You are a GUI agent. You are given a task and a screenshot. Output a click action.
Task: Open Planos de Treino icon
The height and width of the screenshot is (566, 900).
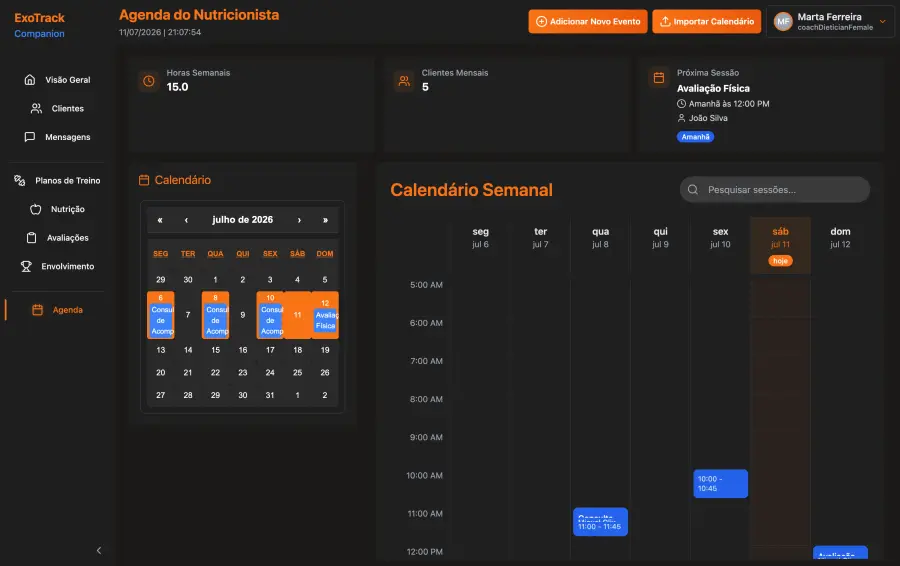(20, 180)
